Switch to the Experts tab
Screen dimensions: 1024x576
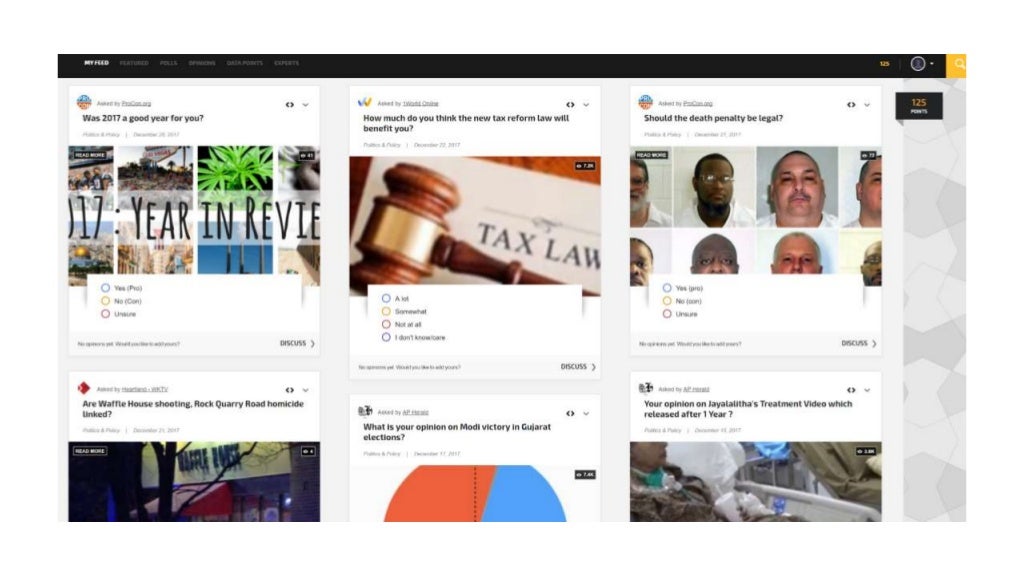tap(287, 63)
